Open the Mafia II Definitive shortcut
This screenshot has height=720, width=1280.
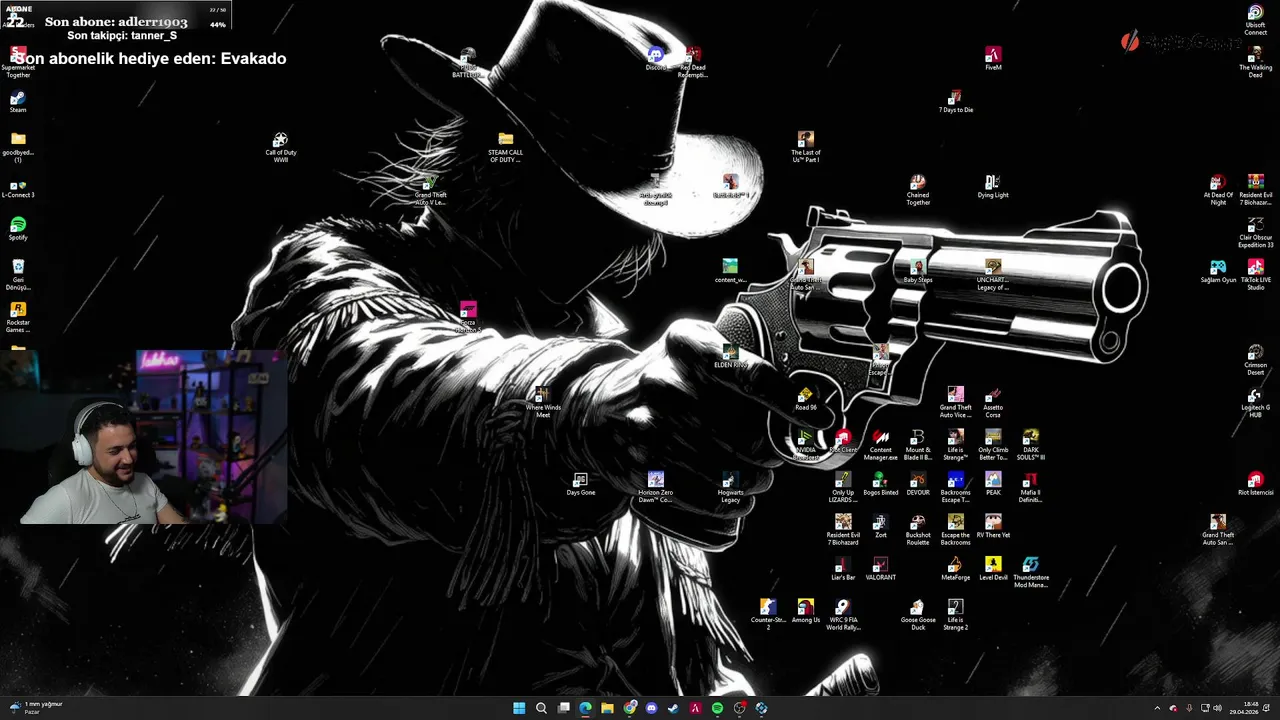point(1031,487)
